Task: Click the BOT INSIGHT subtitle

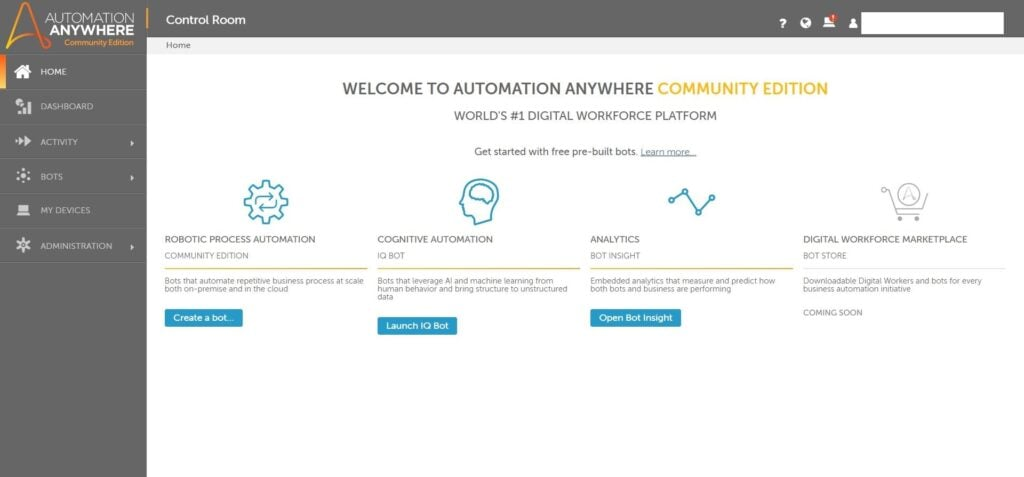Action: point(615,255)
